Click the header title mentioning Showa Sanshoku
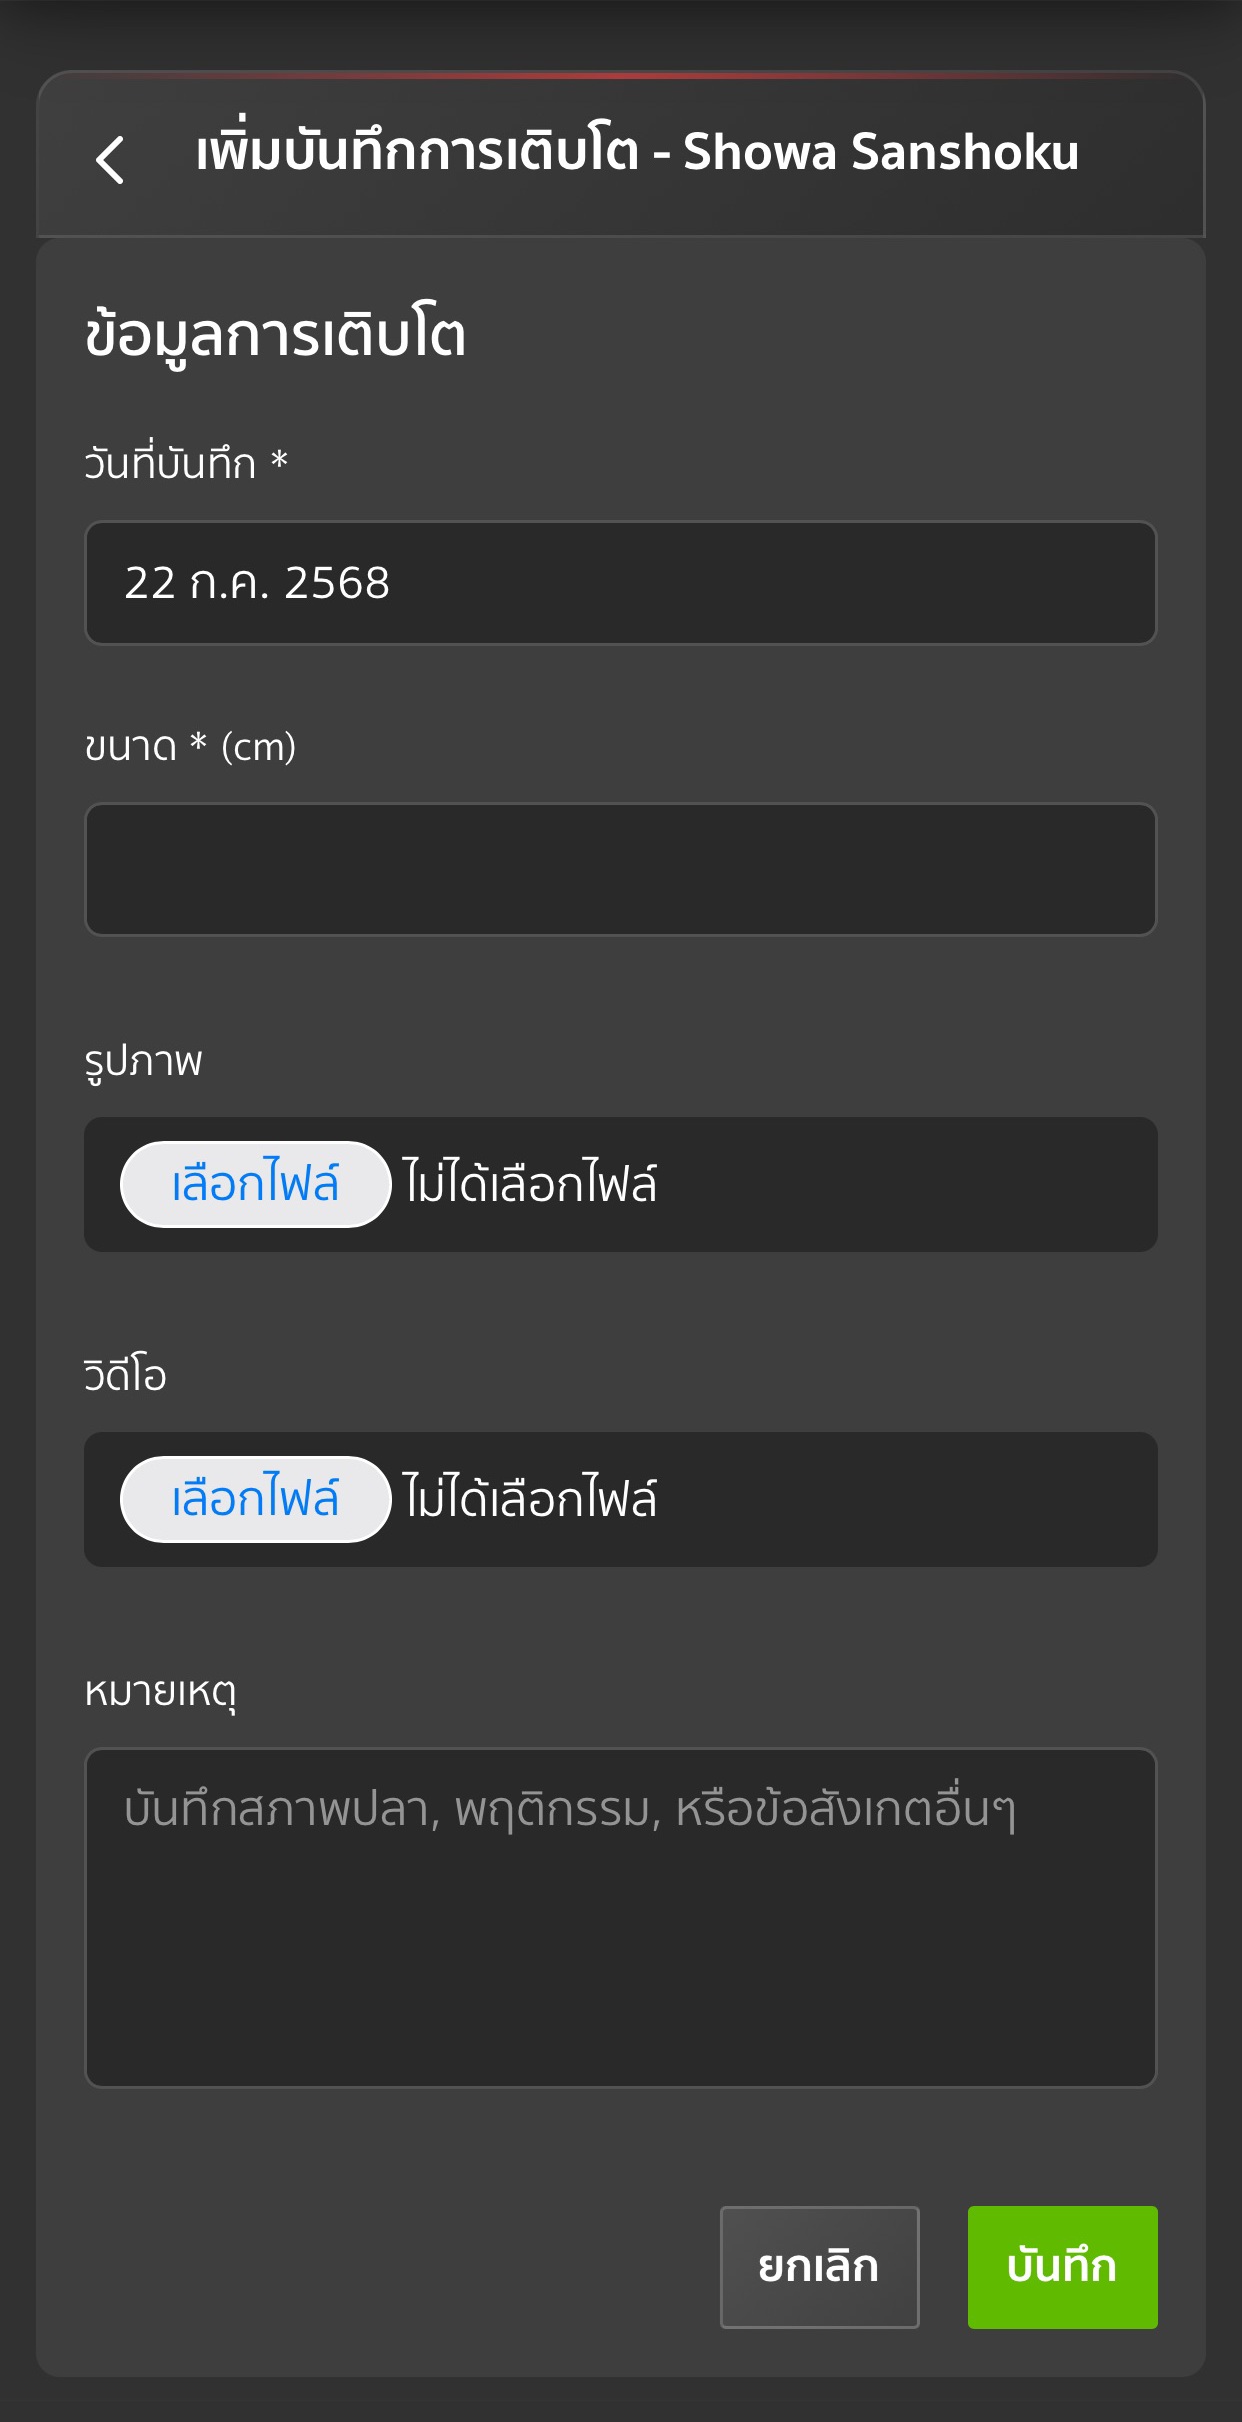Viewport: 1242px width, 2422px height. coord(637,152)
